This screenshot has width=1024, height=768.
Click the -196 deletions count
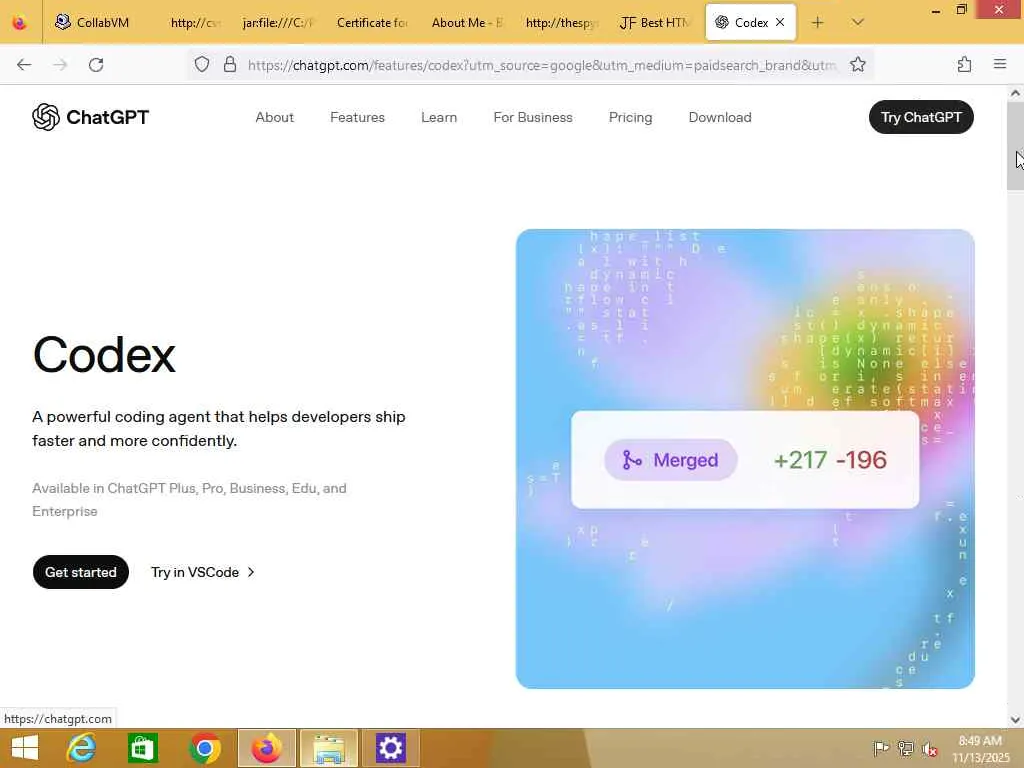point(861,460)
